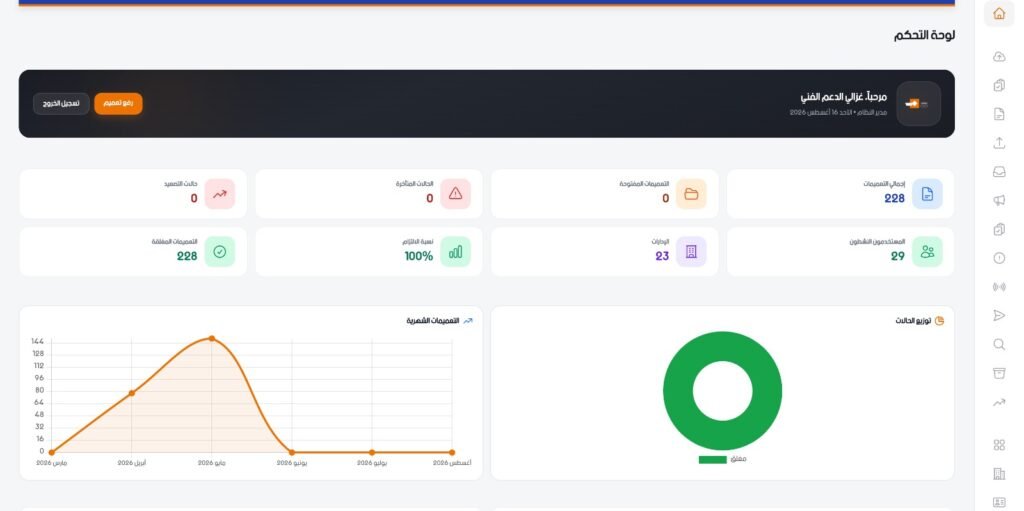Click the alert circle sidebar icon

click(x=999, y=258)
